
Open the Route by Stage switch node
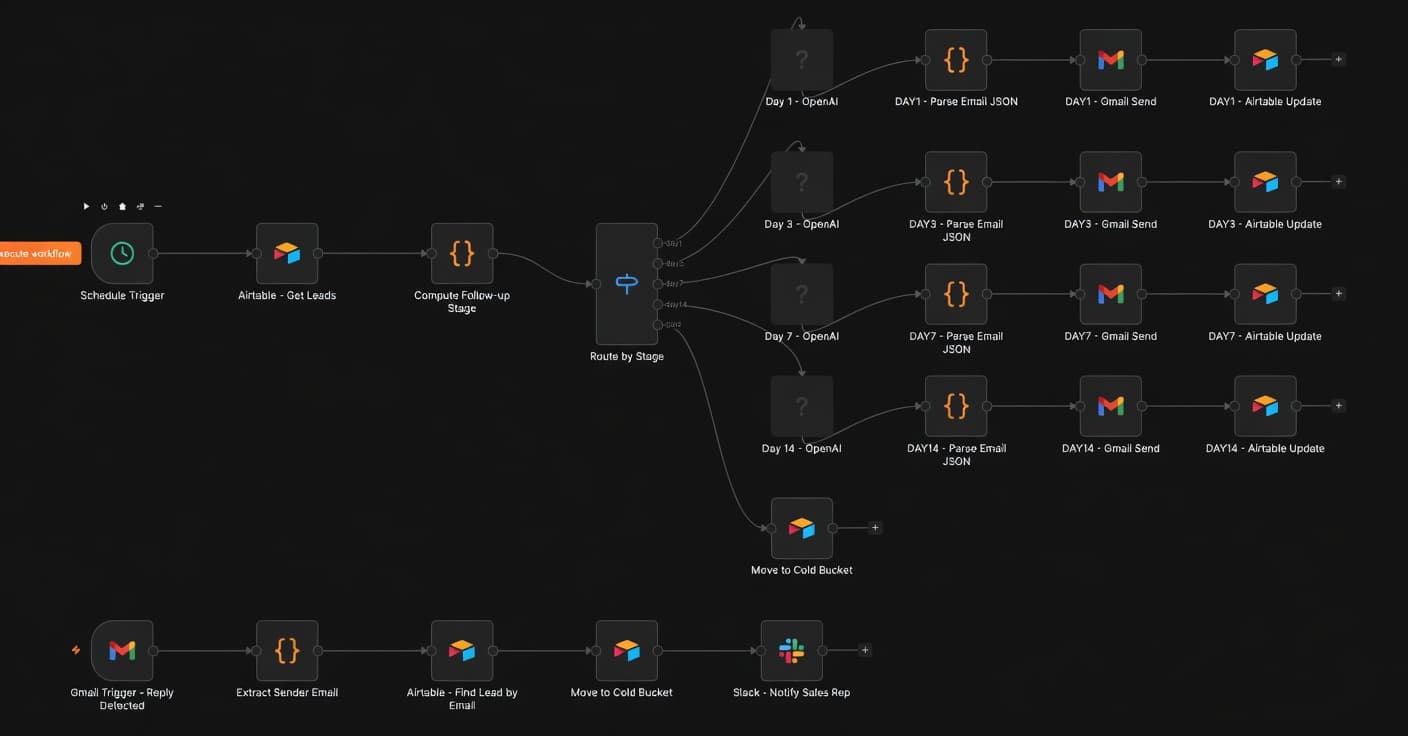pos(626,284)
